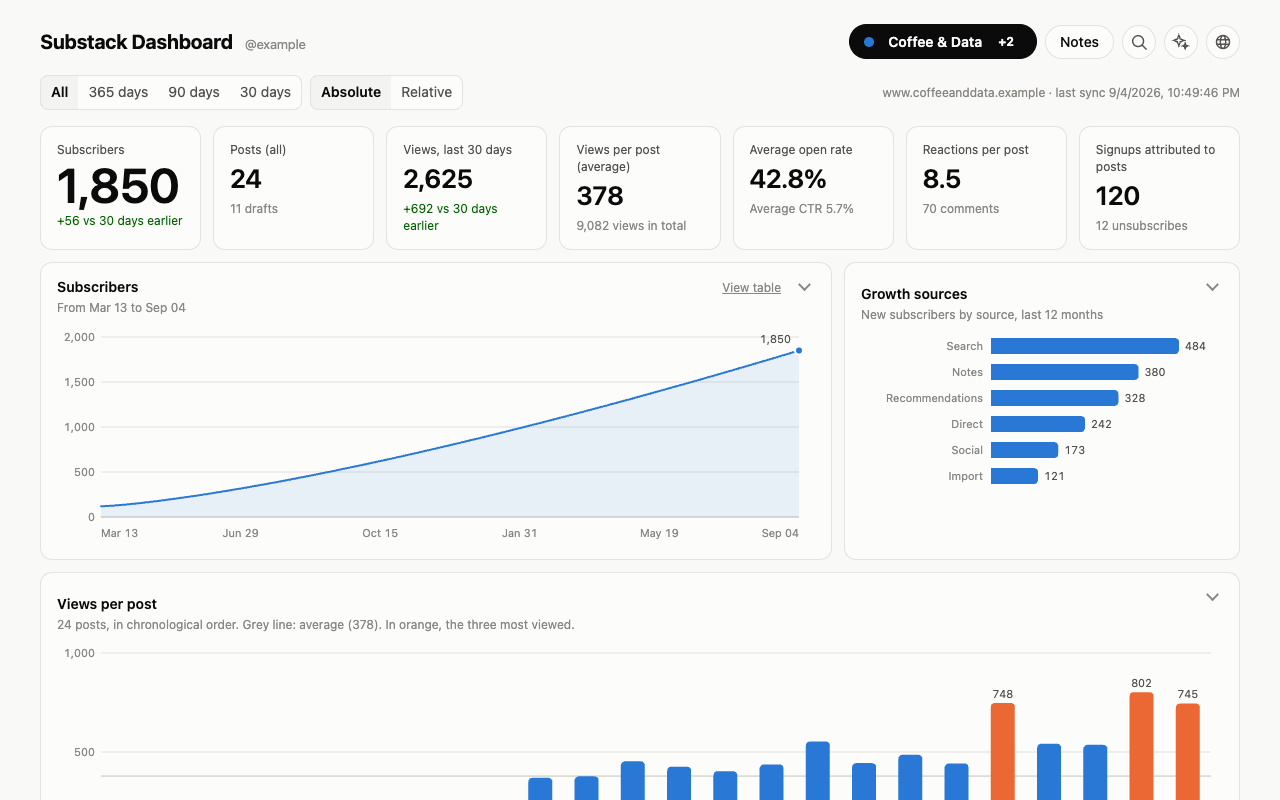Image resolution: width=1280 pixels, height=800 pixels.
Task: Open the search magnifier icon
Action: pyautogui.click(x=1139, y=42)
